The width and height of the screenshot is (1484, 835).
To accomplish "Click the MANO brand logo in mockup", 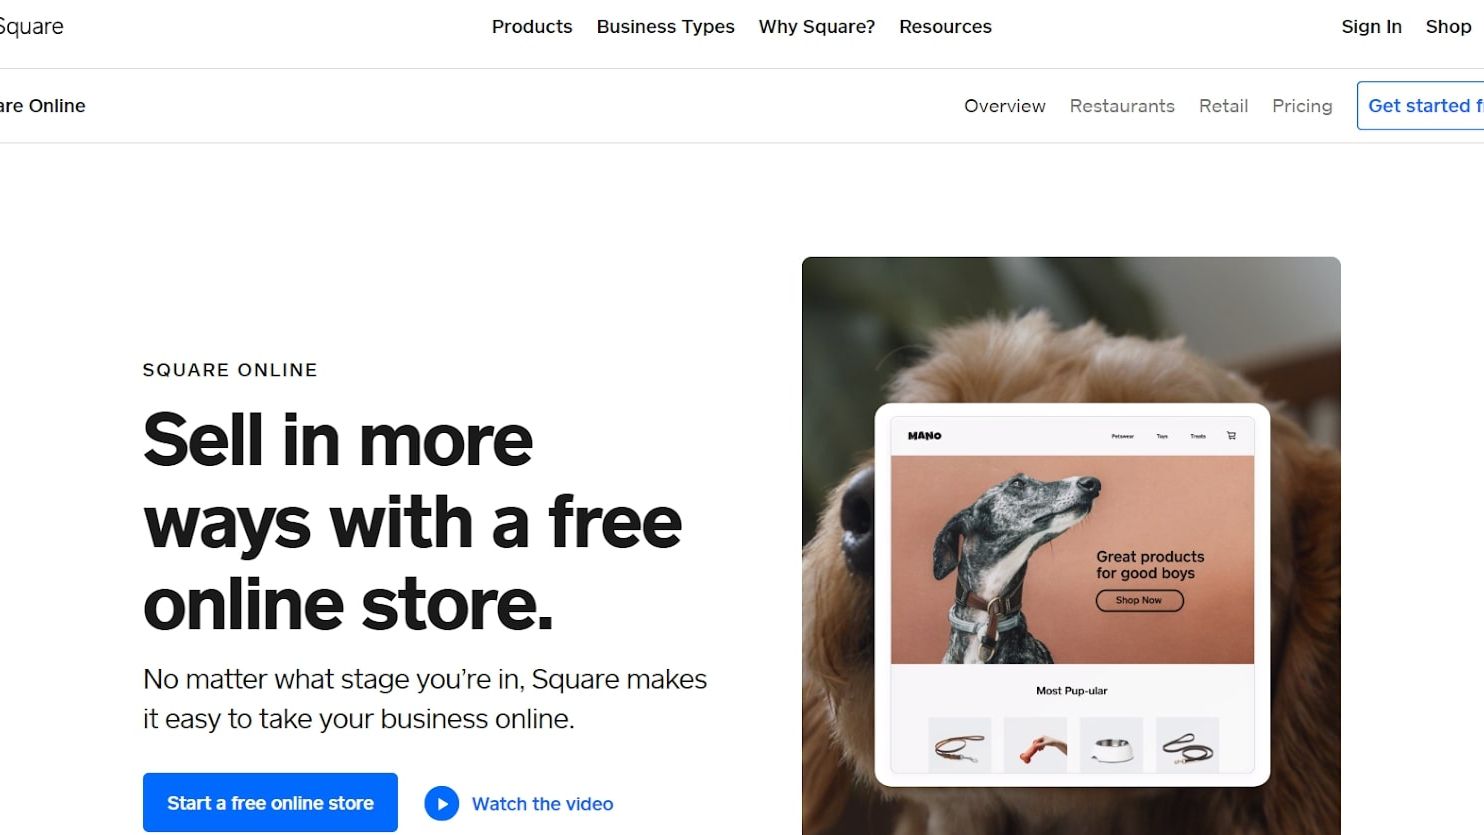I will tap(924, 436).
